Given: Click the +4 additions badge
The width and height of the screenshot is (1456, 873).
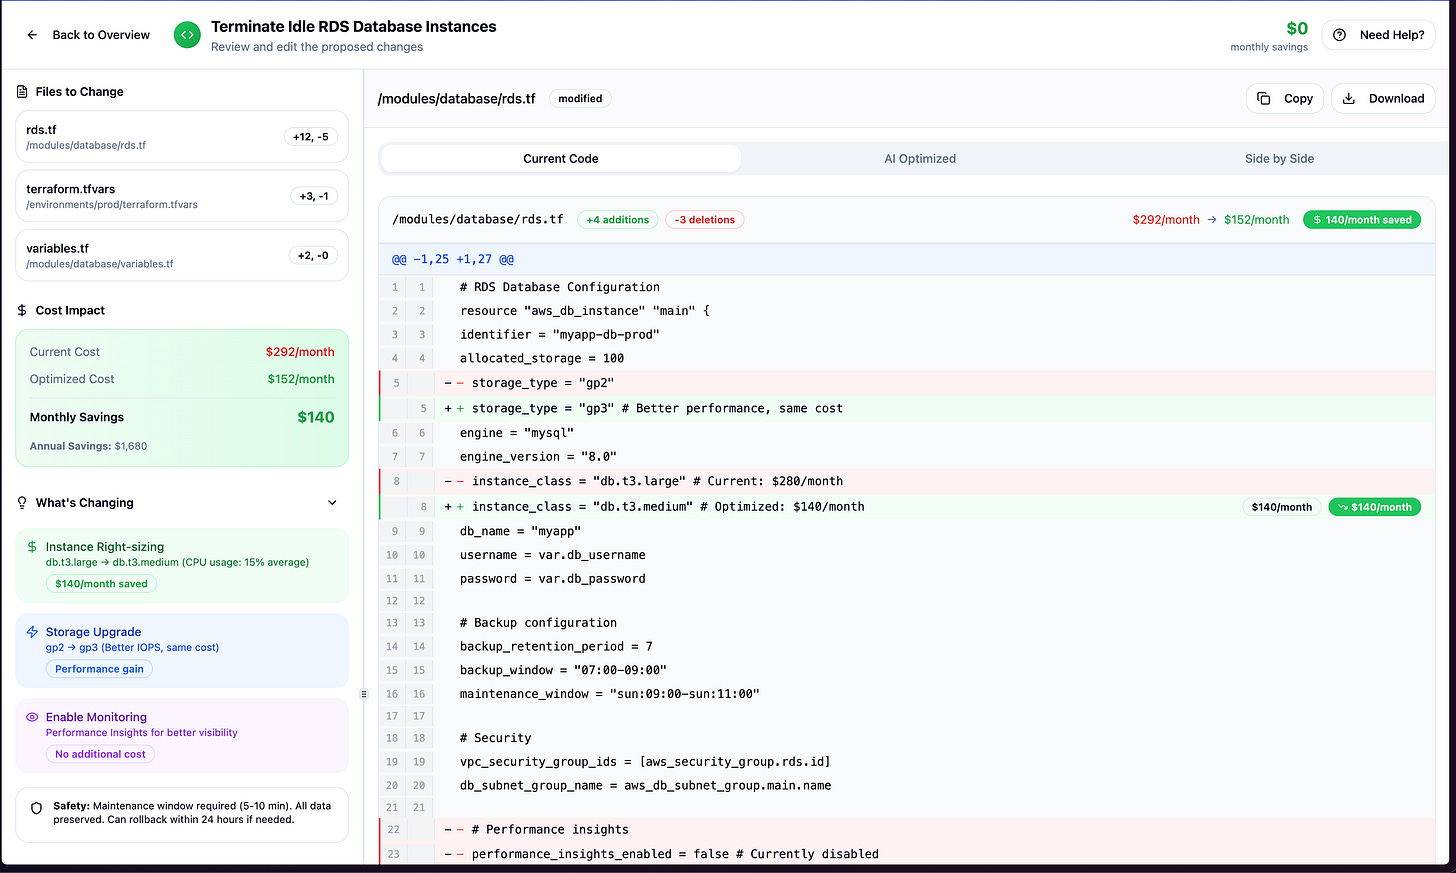Looking at the screenshot, I should point(618,220).
